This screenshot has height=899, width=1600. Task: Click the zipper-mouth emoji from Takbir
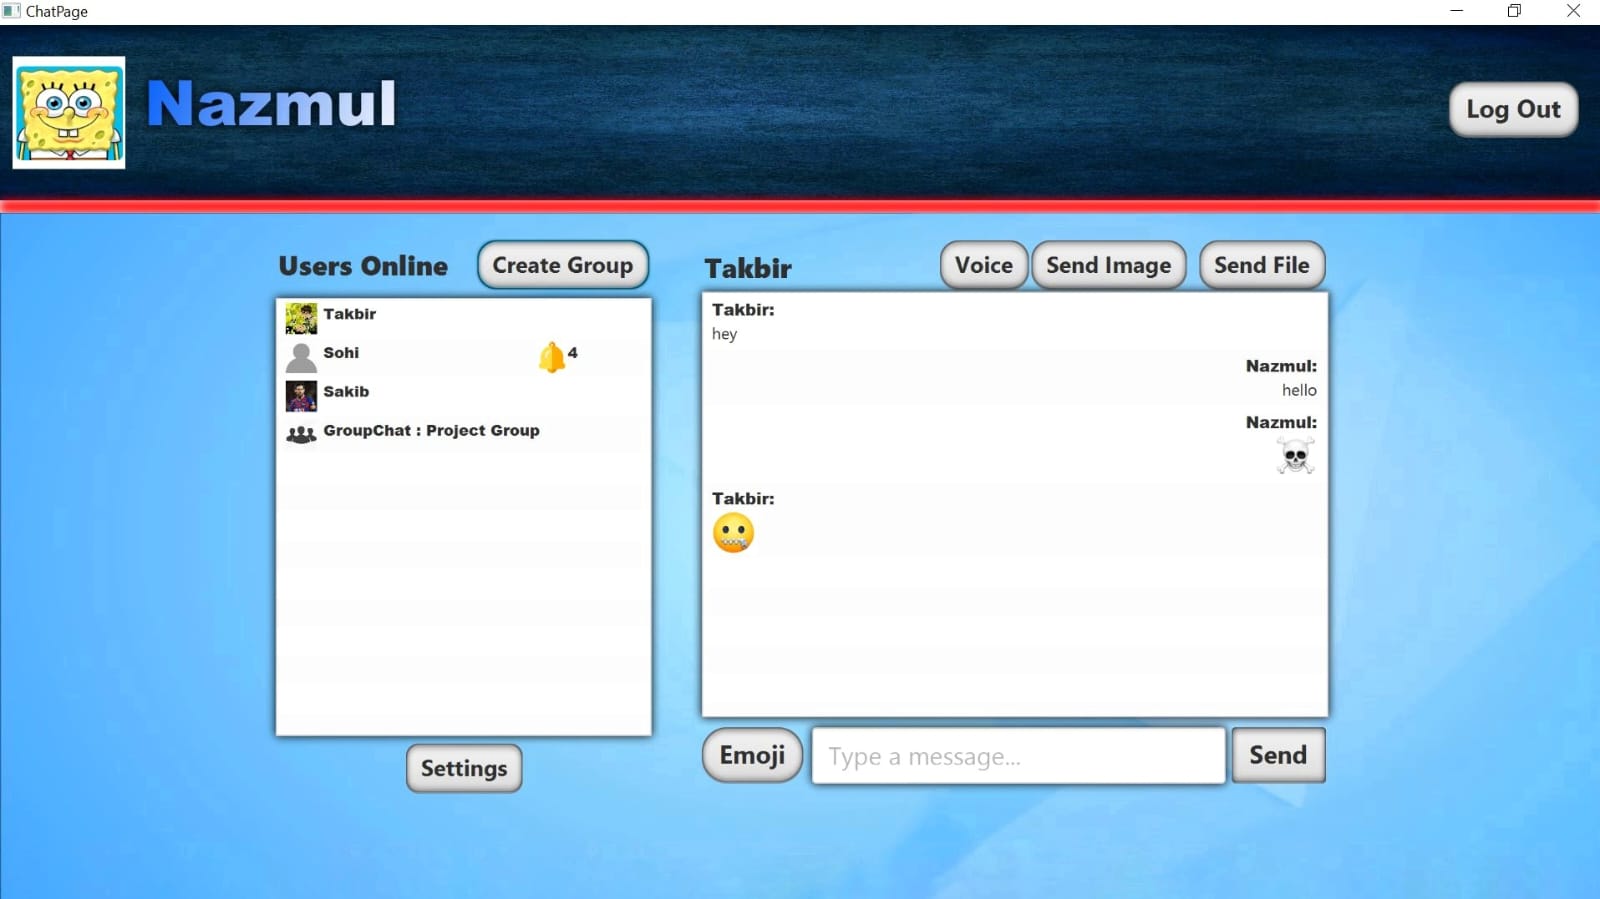coord(733,533)
